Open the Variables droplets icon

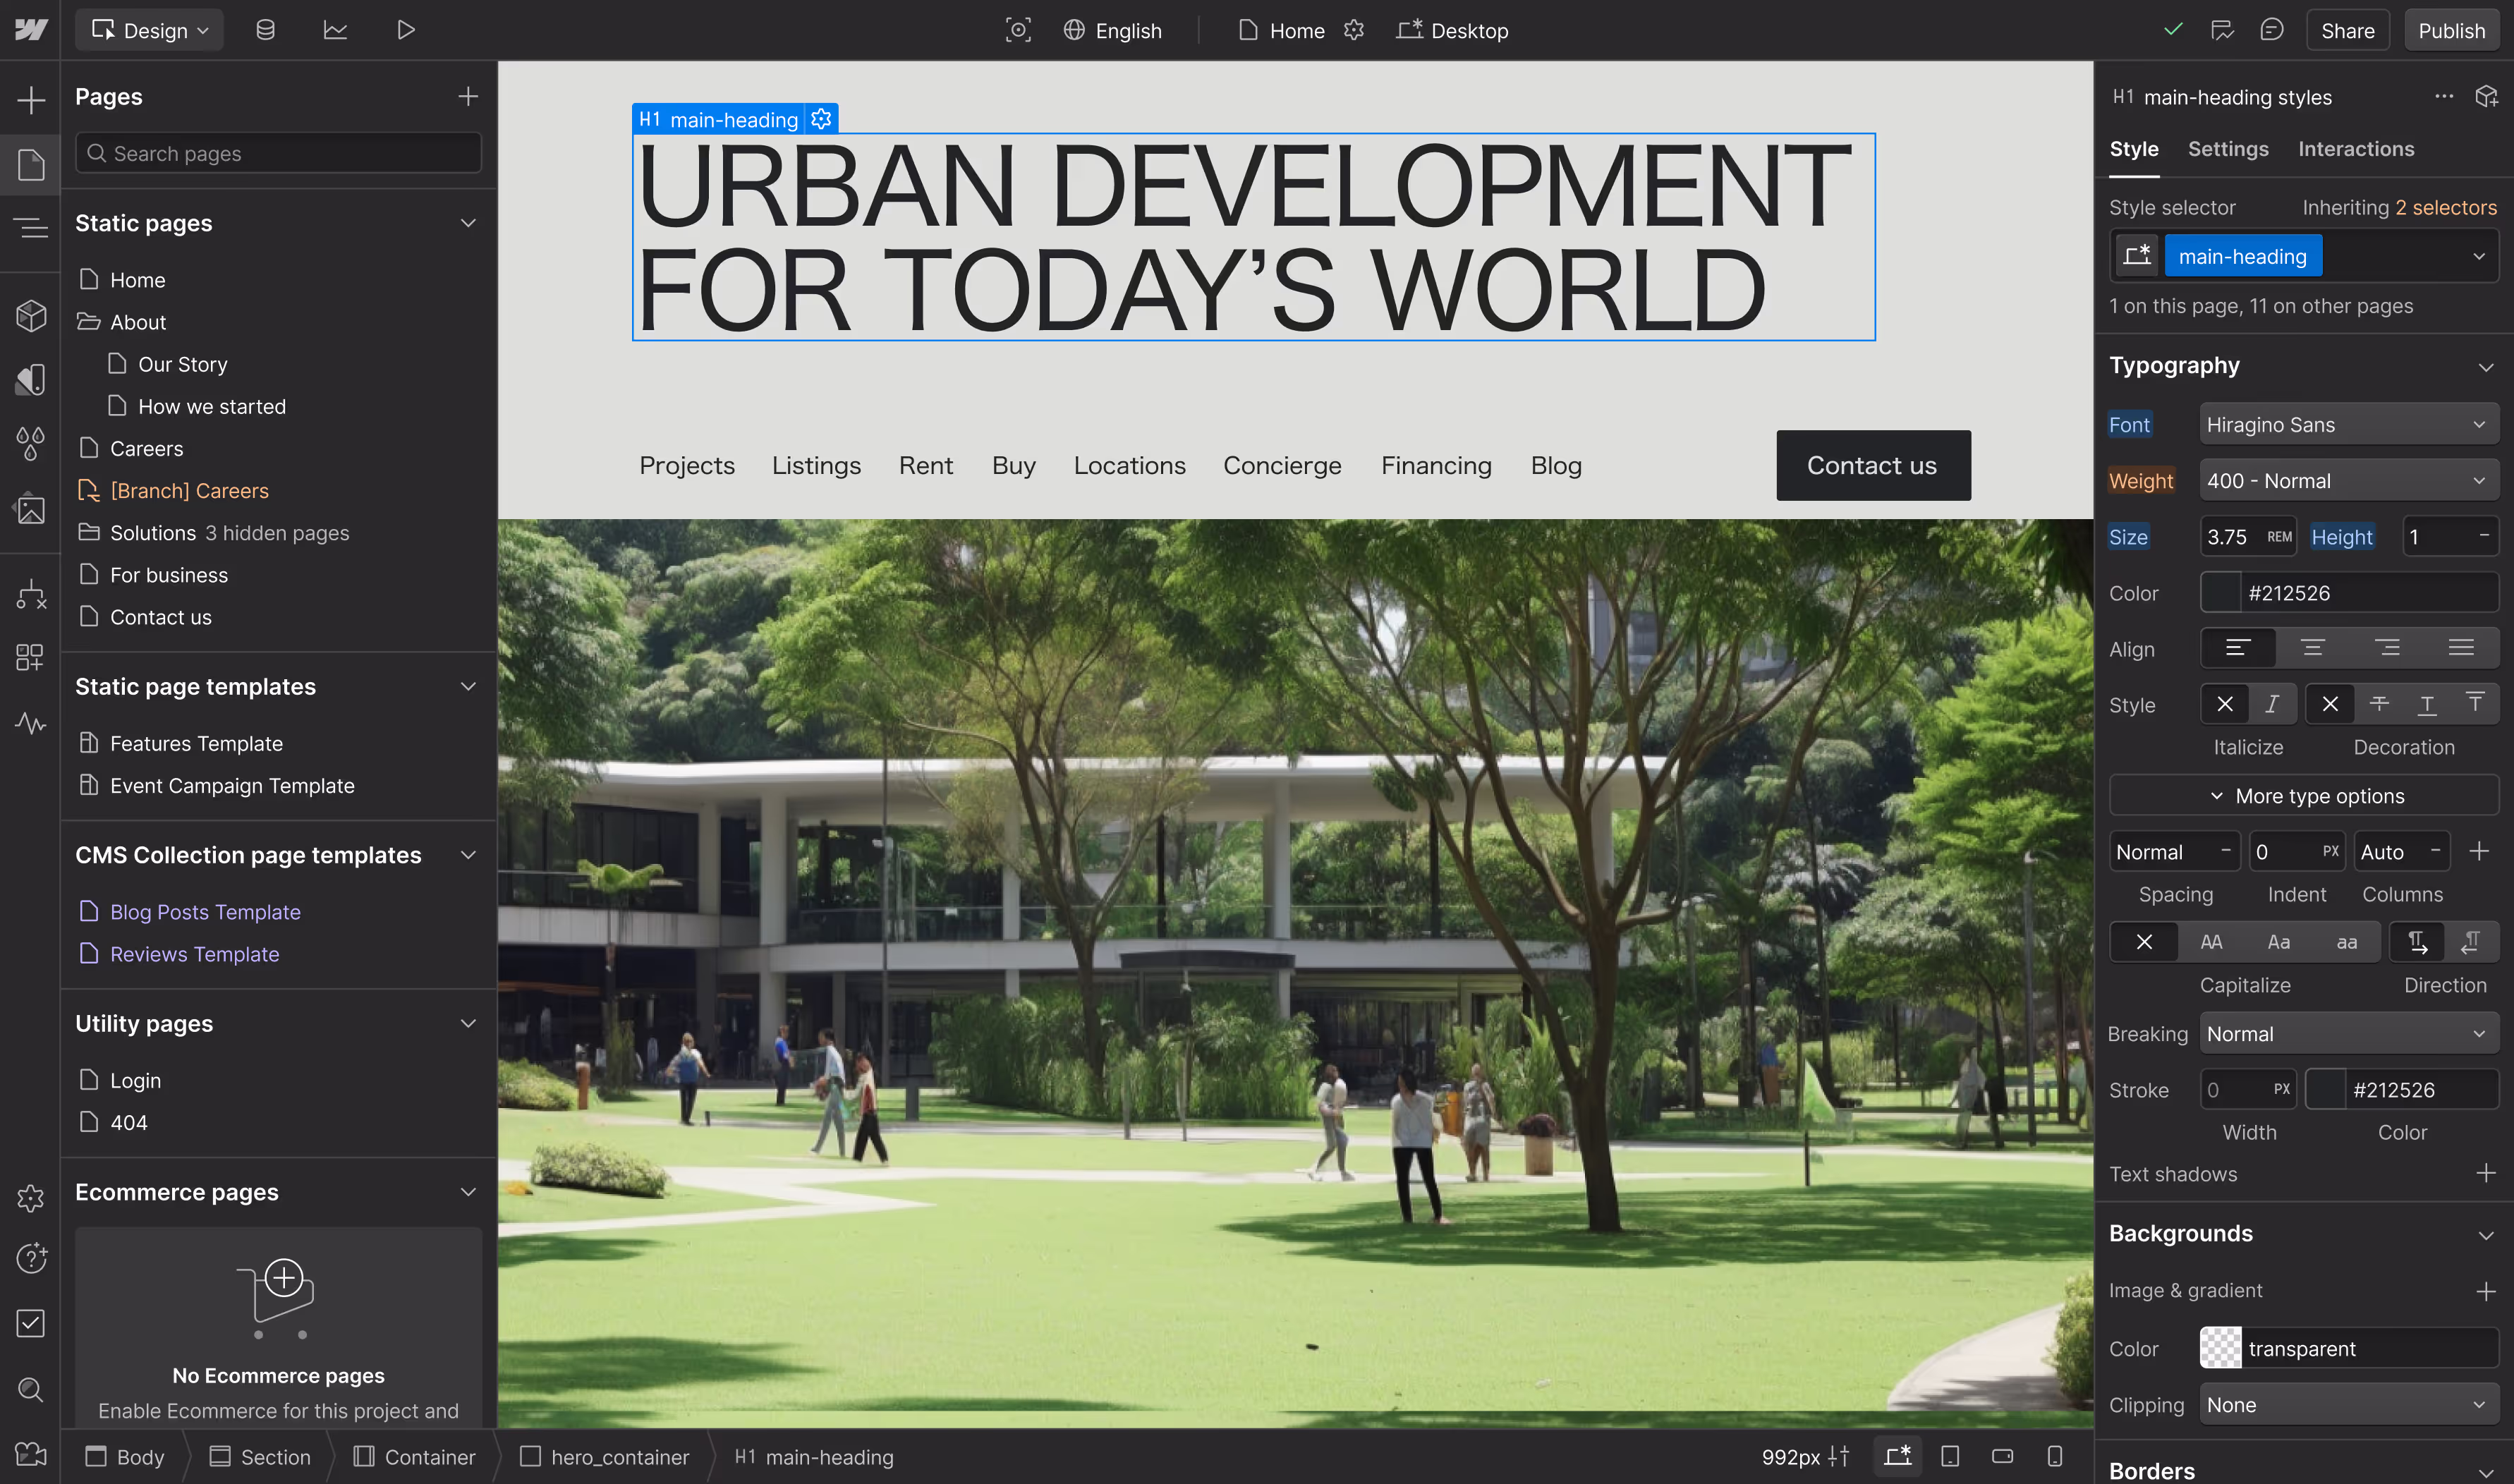[x=31, y=443]
